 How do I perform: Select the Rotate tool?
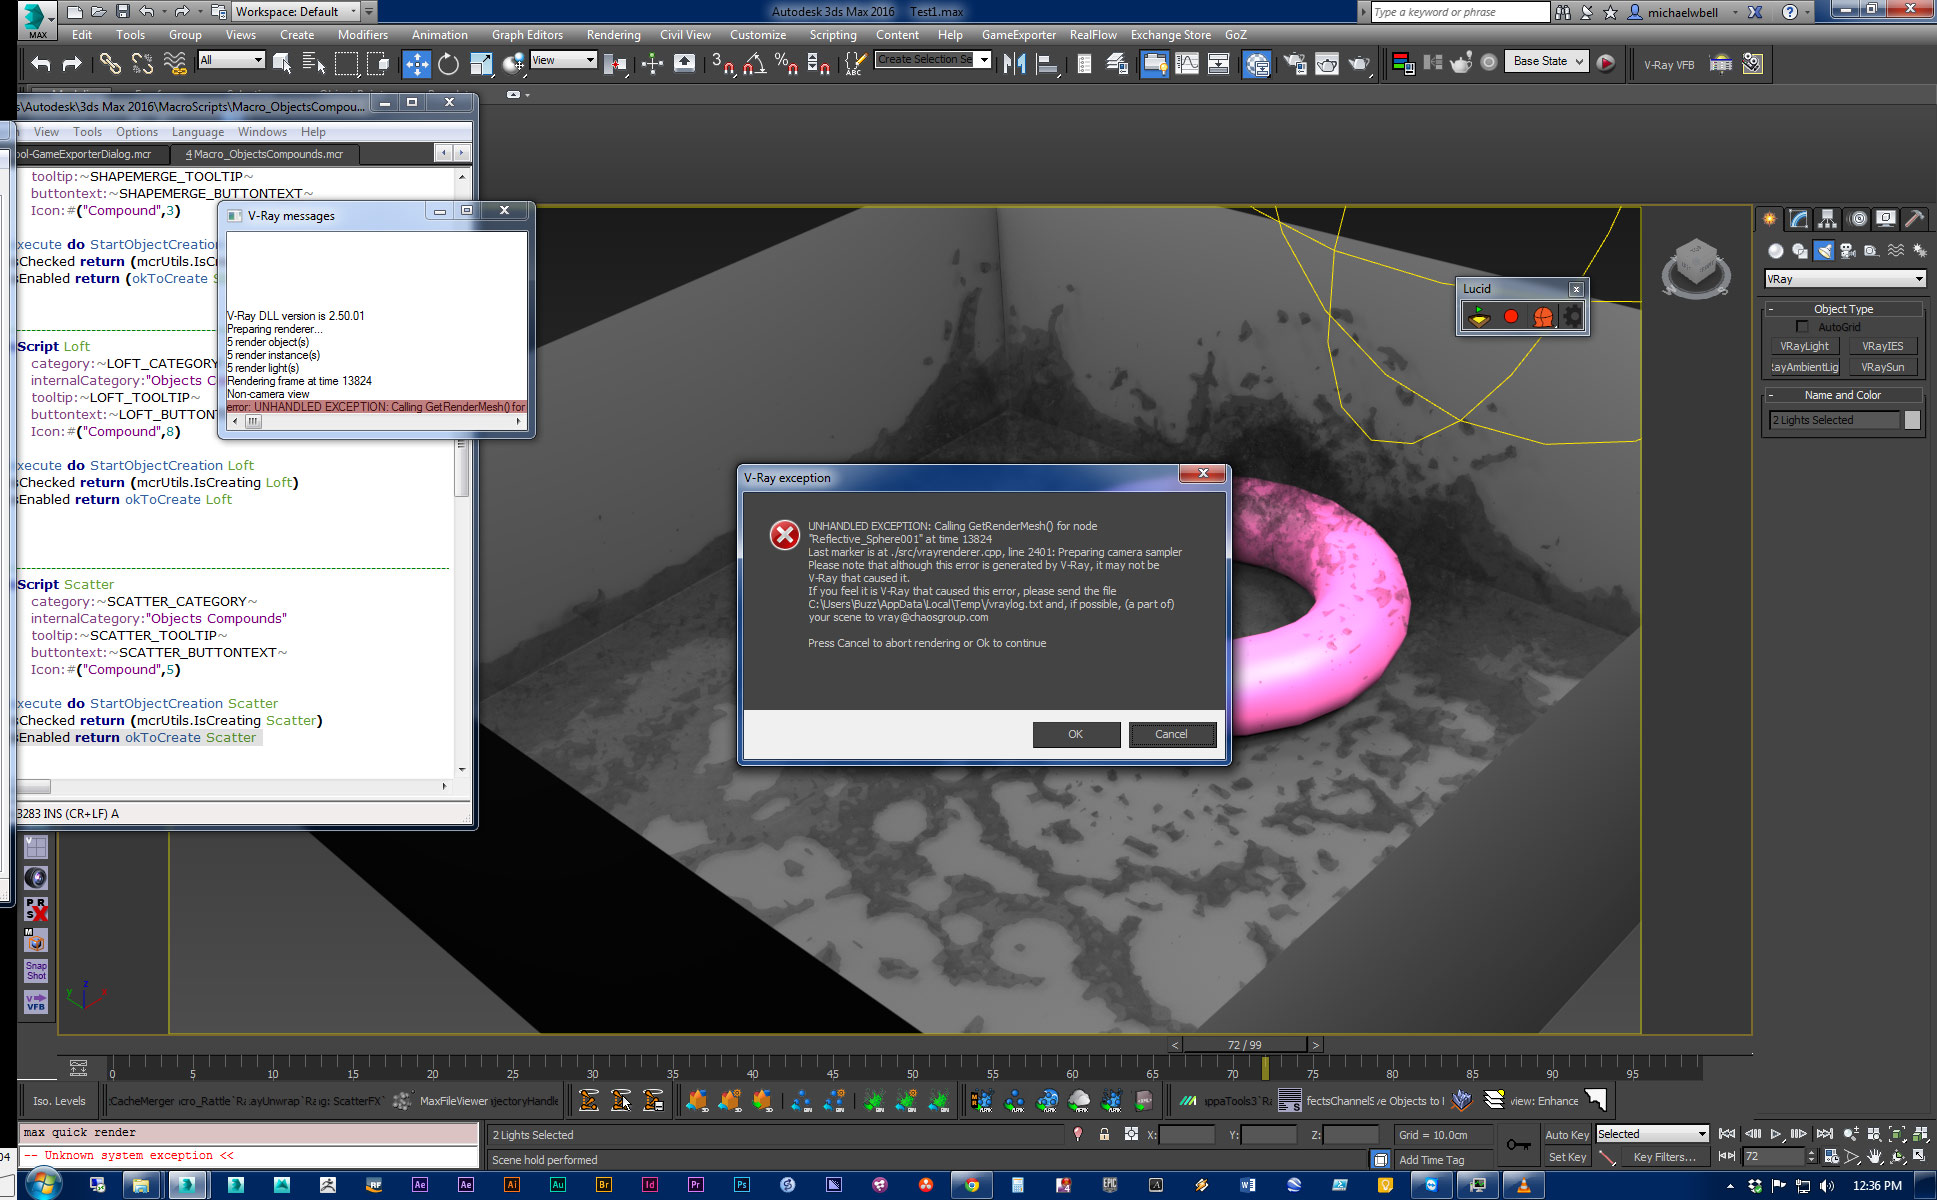(x=448, y=64)
